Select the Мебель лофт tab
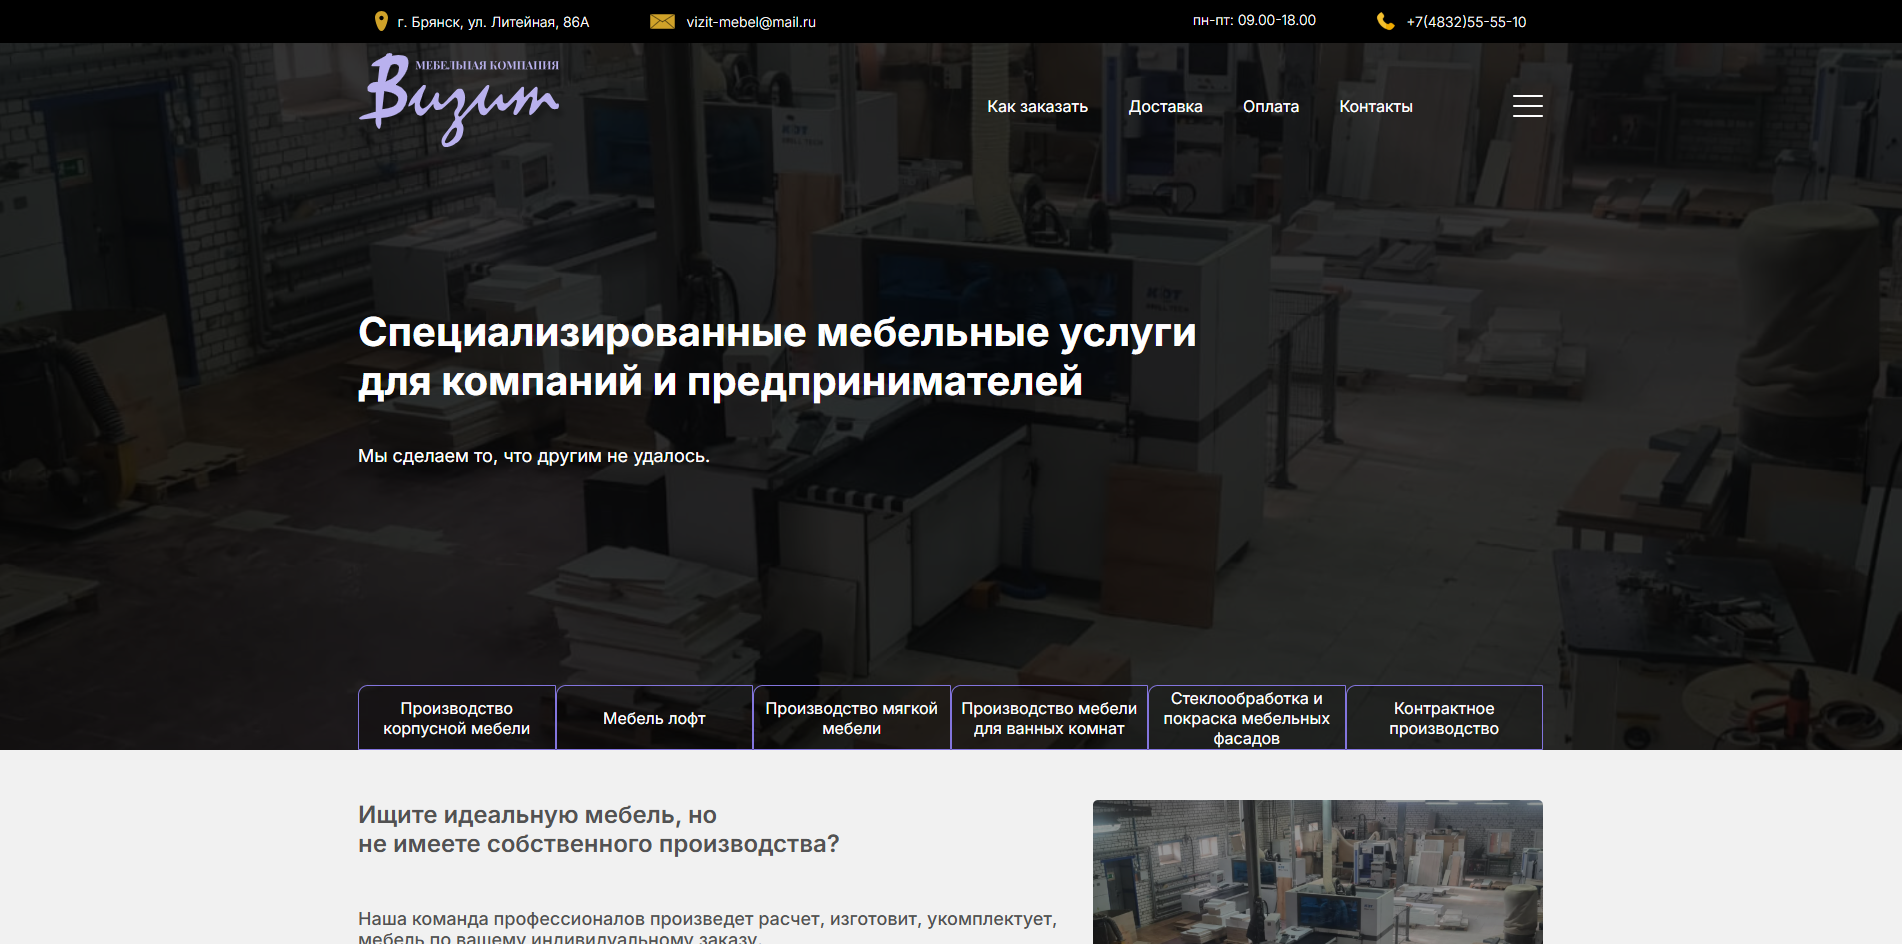This screenshot has height=944, width=1902. click(654, 718)
